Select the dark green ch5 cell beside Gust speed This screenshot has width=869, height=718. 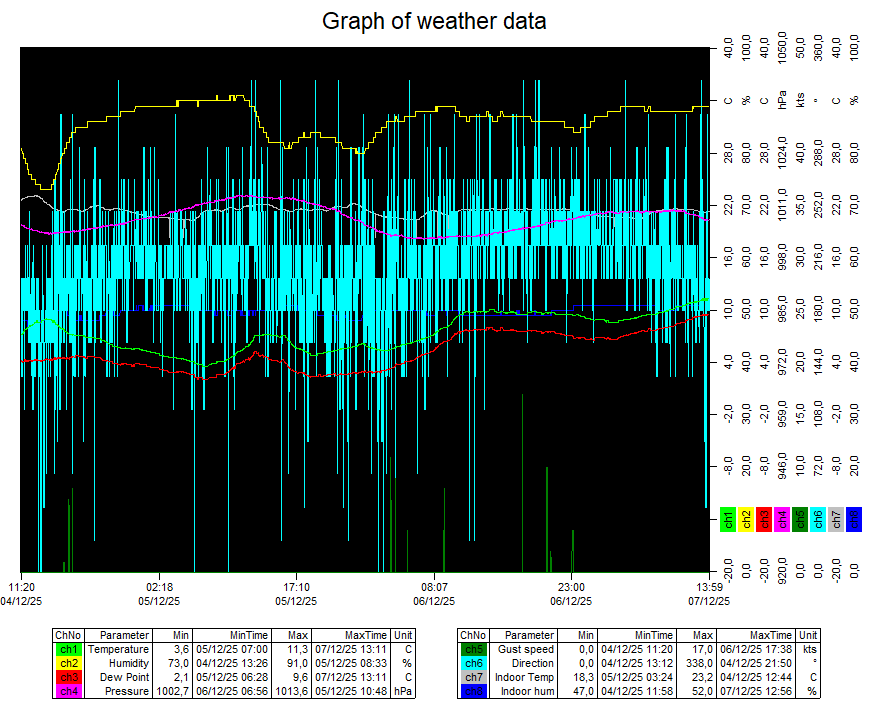pyautogui.click(x=473, y=649)
